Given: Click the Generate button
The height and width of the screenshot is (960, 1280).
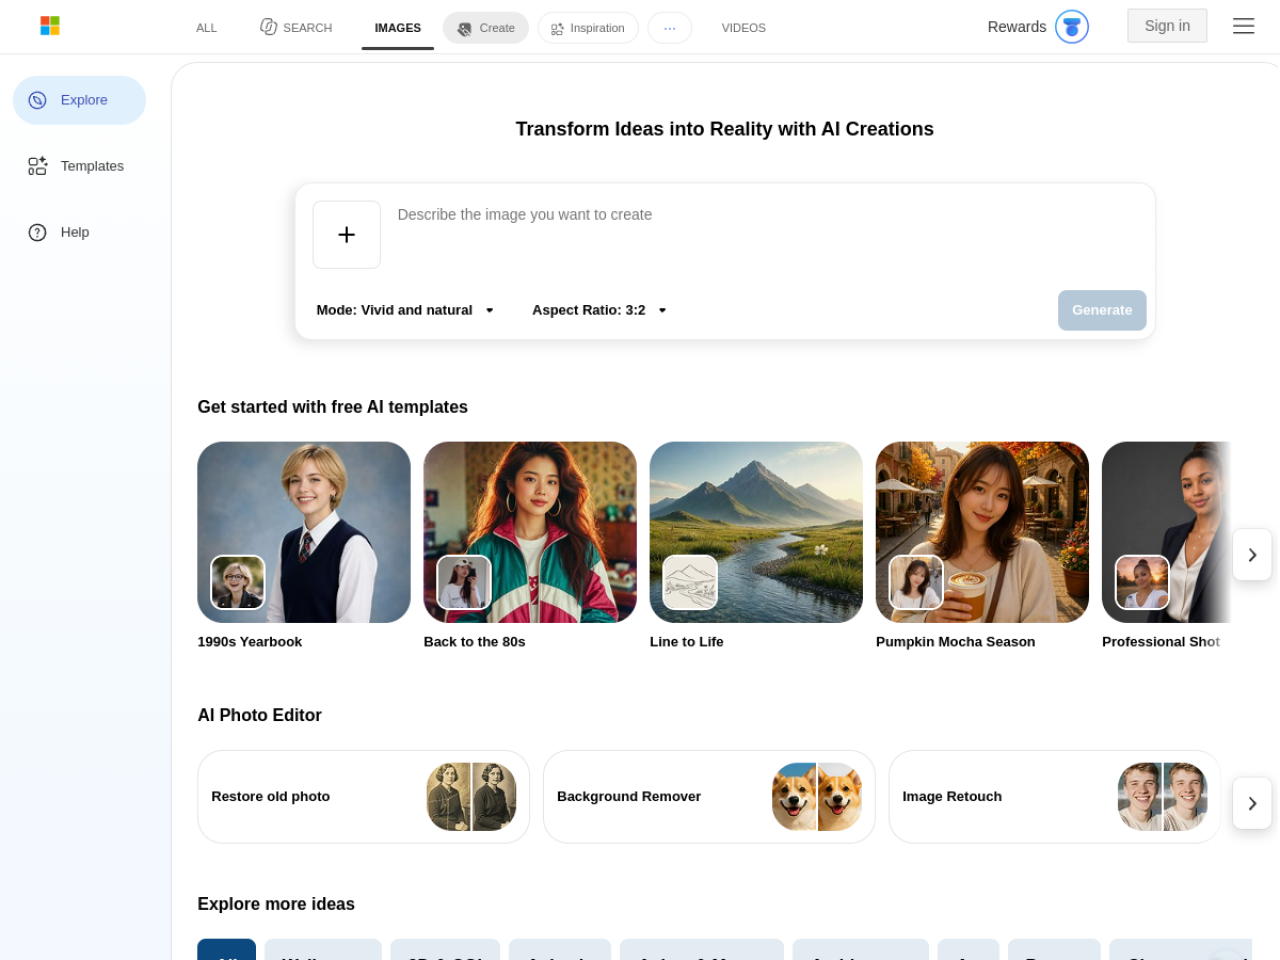Looking at the screenshot, I should [x=1102, y=310].
